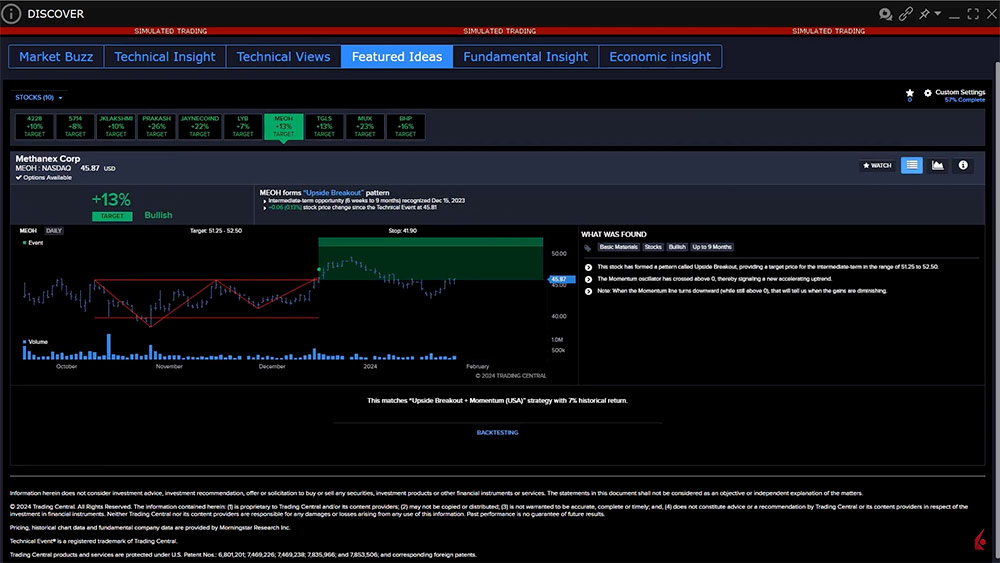This screenshot has width=1000, height=563.
Task: Open the Economic insight tab
Action: (660, 57)
